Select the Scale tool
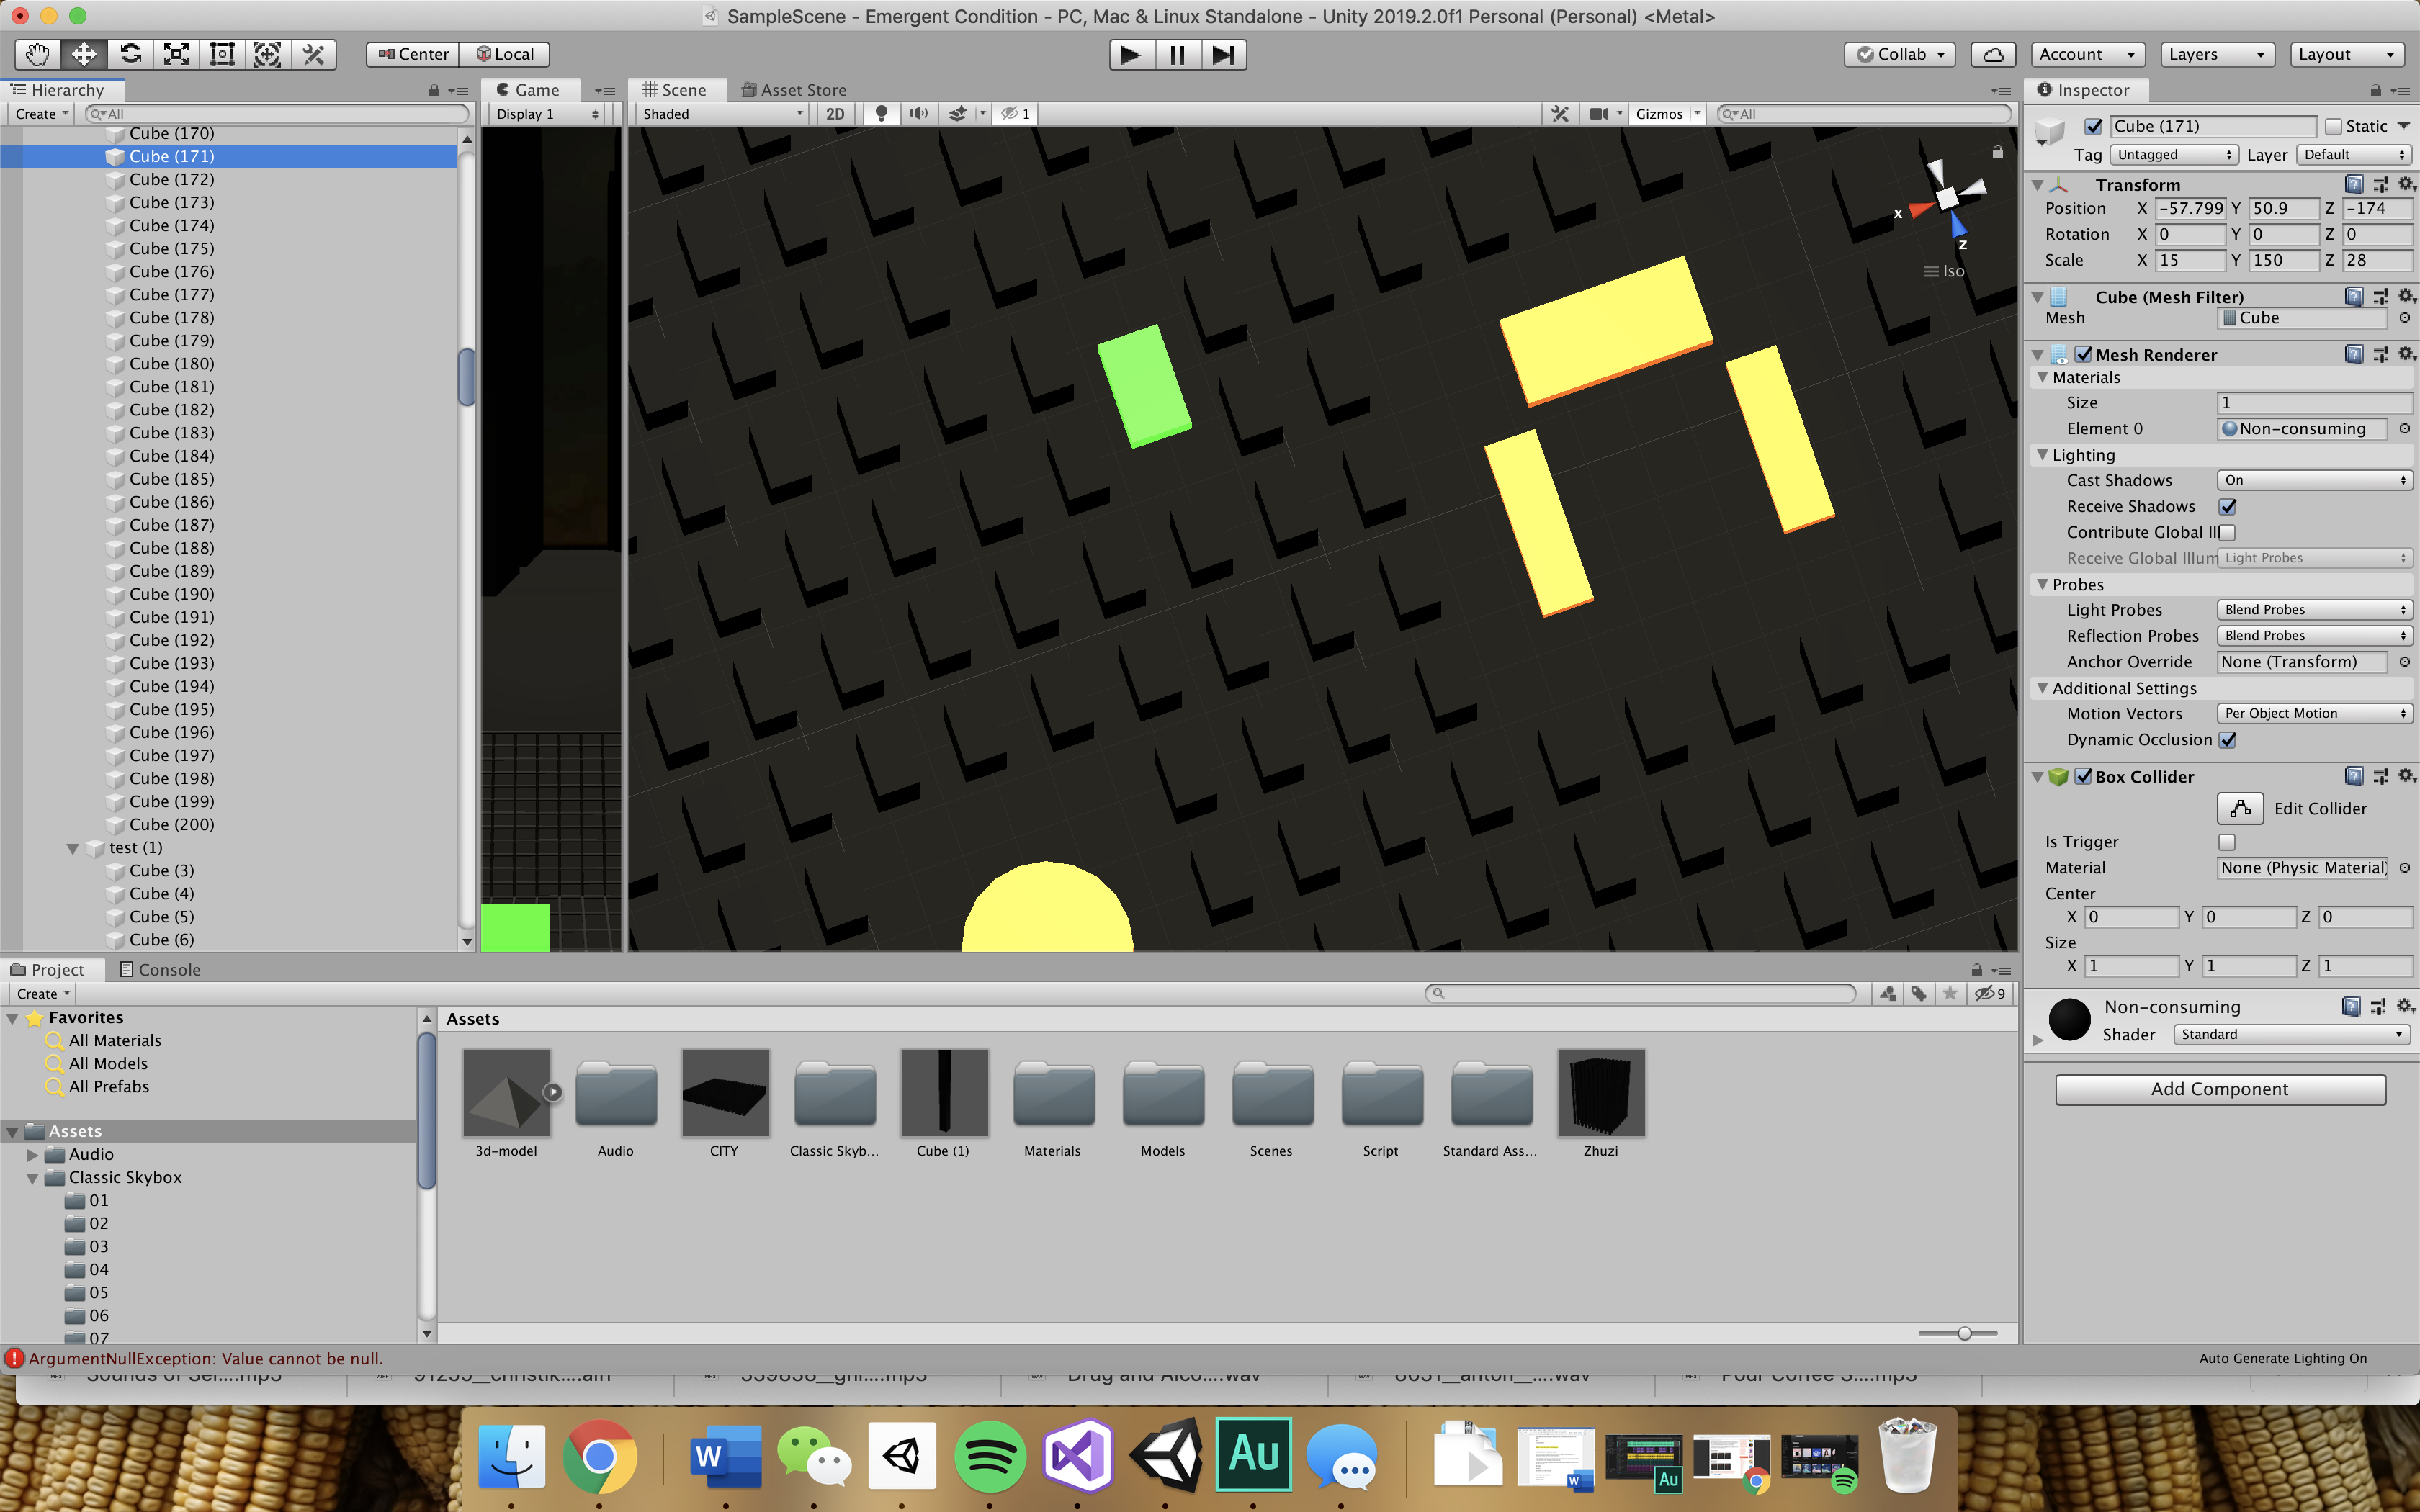This screenshot has height=1512, width=2420. (176, 55)
